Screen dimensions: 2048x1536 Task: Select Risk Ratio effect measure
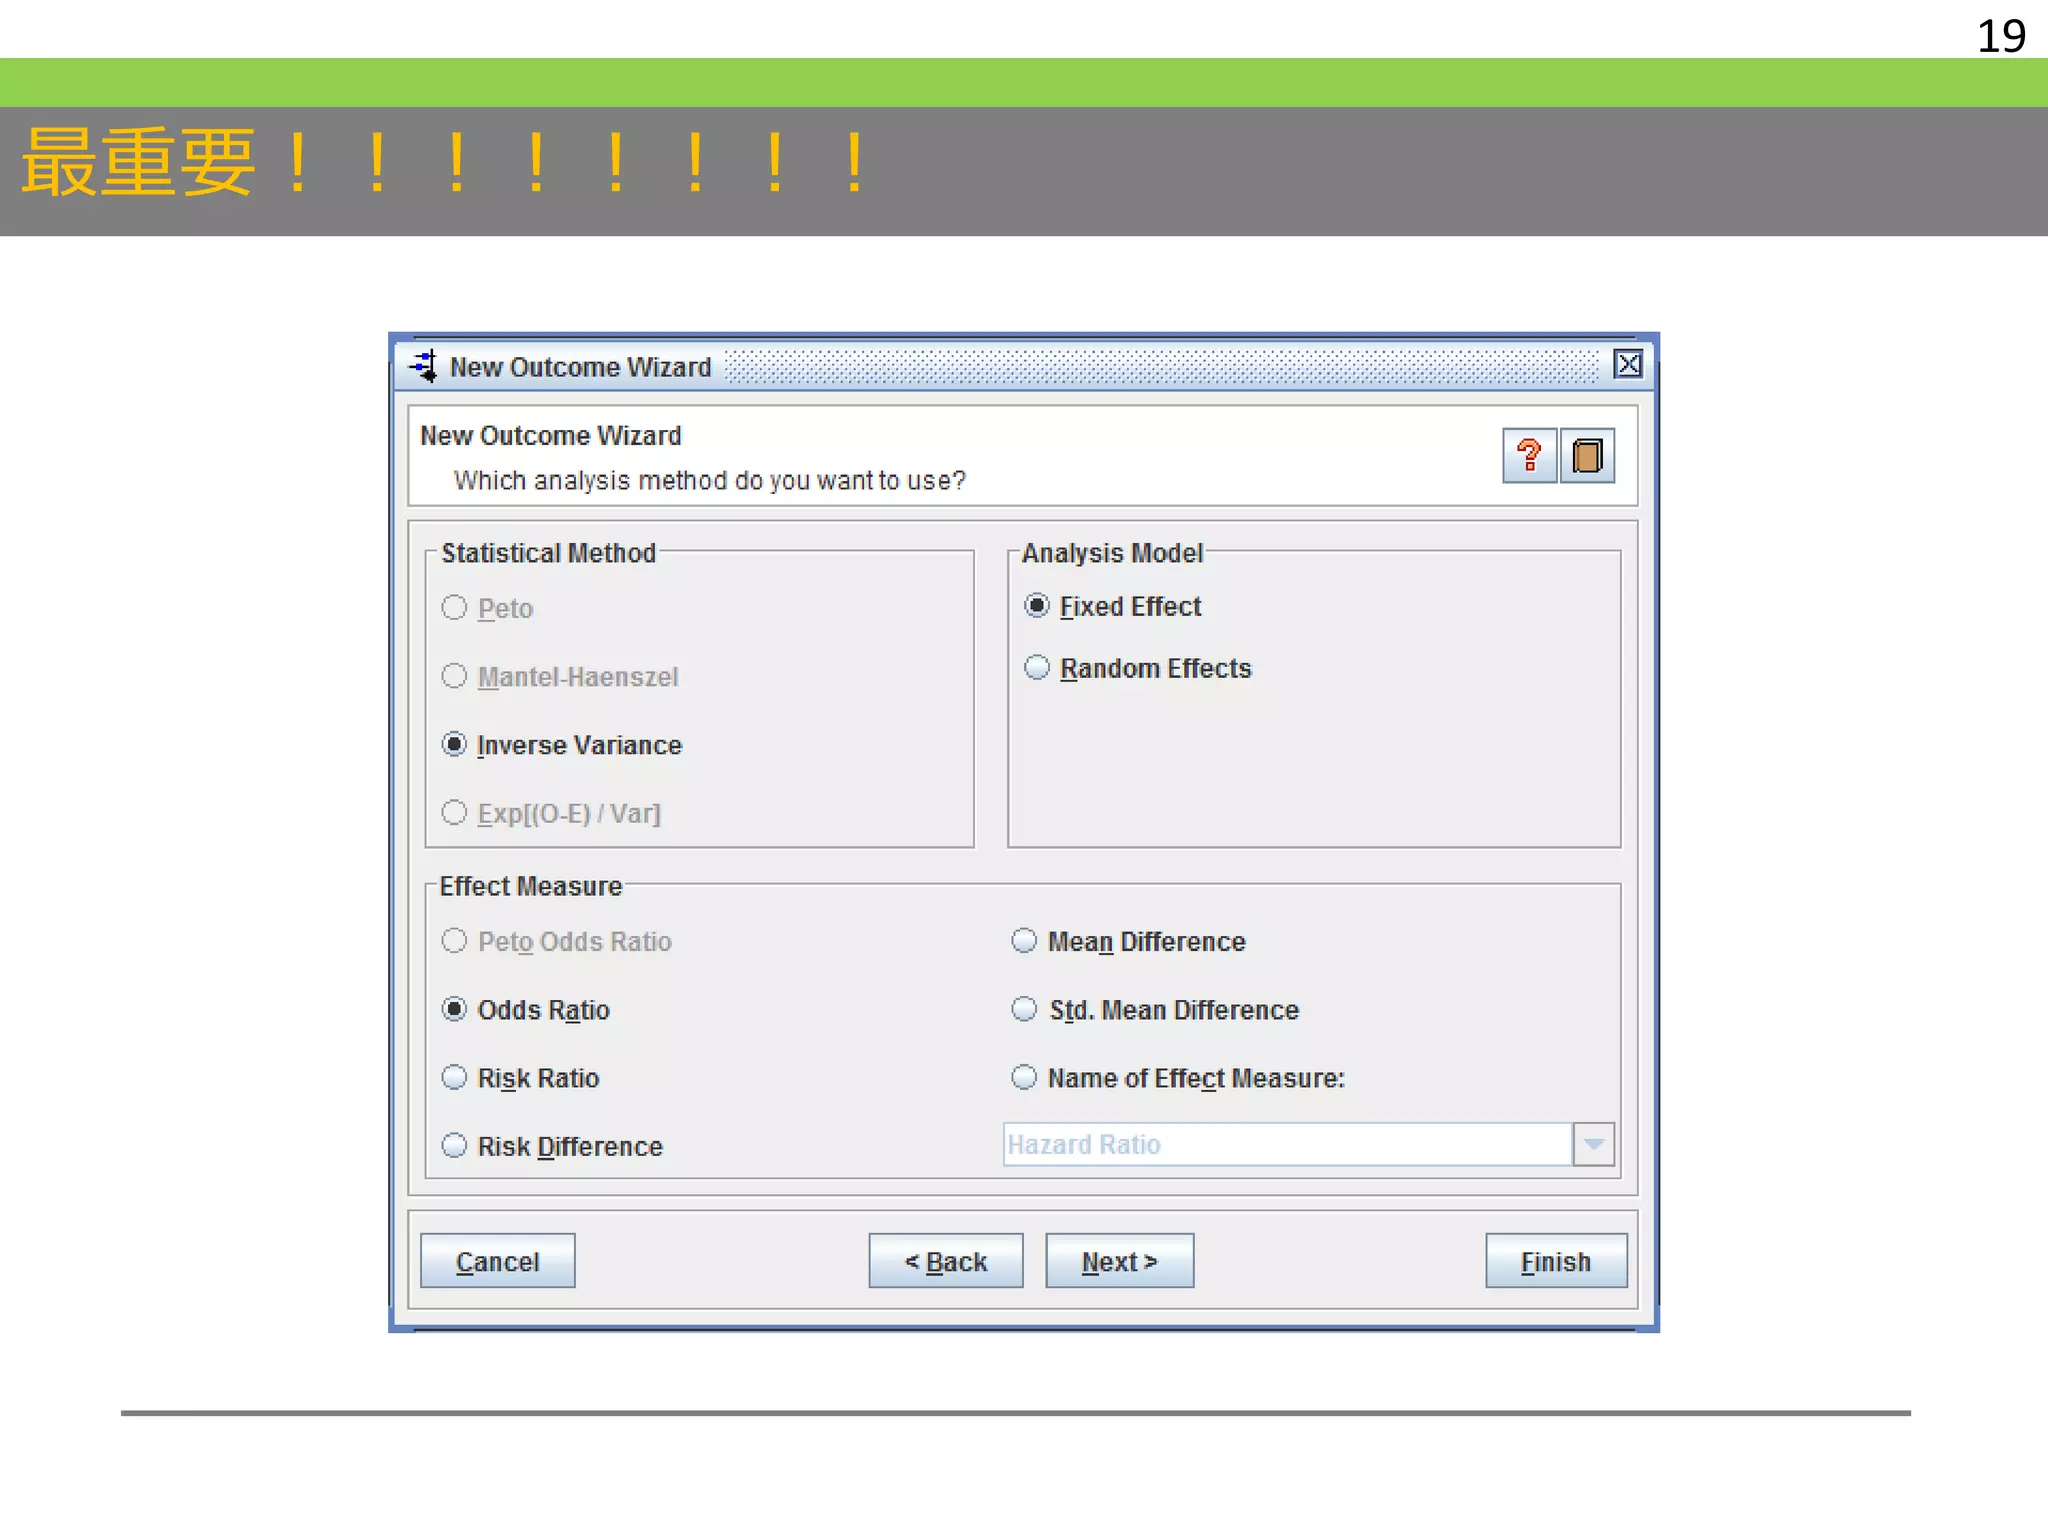point(455,1078)
